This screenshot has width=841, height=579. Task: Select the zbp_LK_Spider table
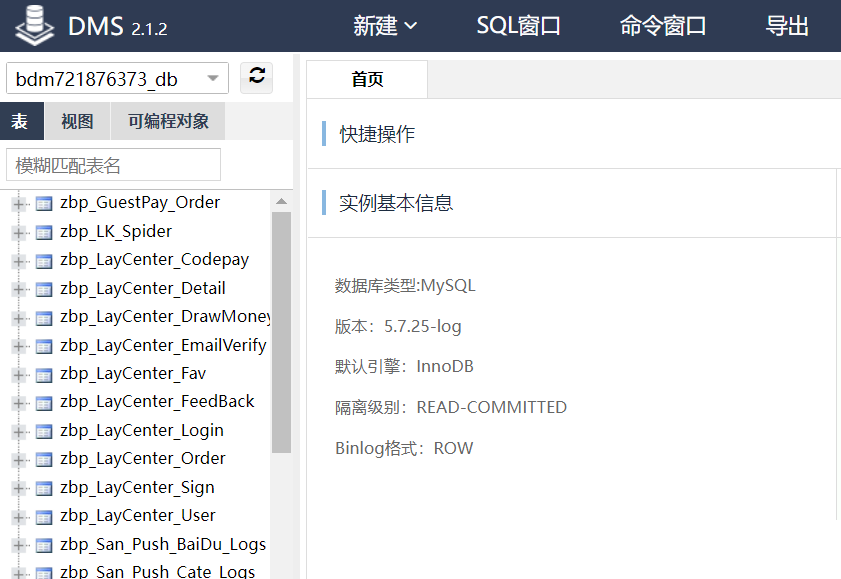(x=116, y=232)
